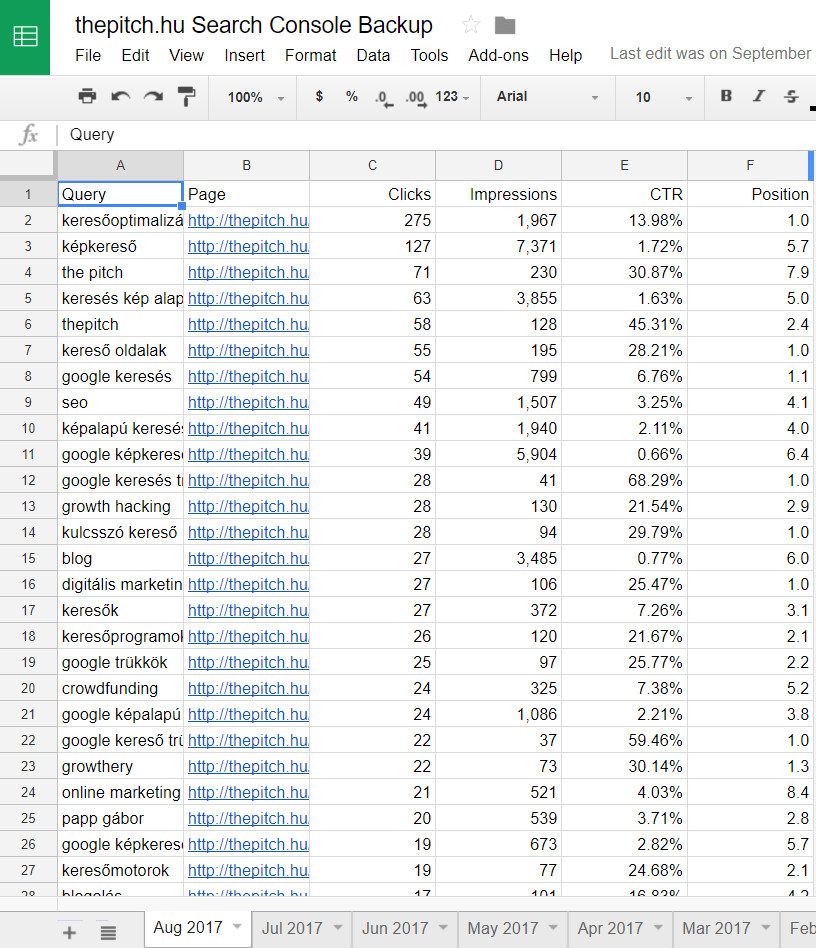816x948 pixels.
Task: Open the 'Last edit was on September' link
Action: 710,54
